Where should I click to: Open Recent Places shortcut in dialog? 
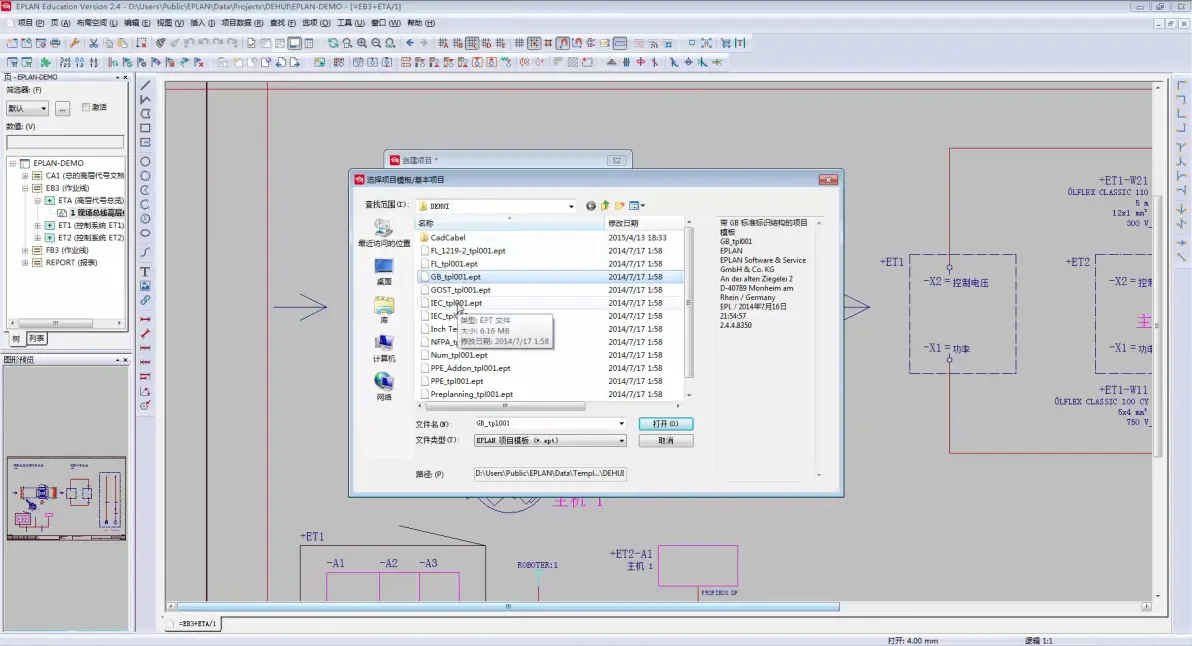coord(384,233)
